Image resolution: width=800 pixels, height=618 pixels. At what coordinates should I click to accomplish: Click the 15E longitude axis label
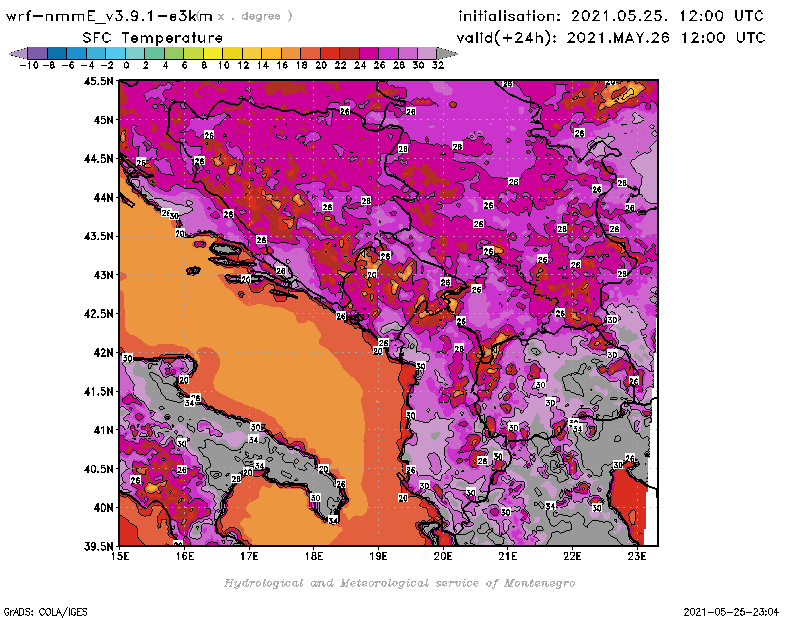120,556
